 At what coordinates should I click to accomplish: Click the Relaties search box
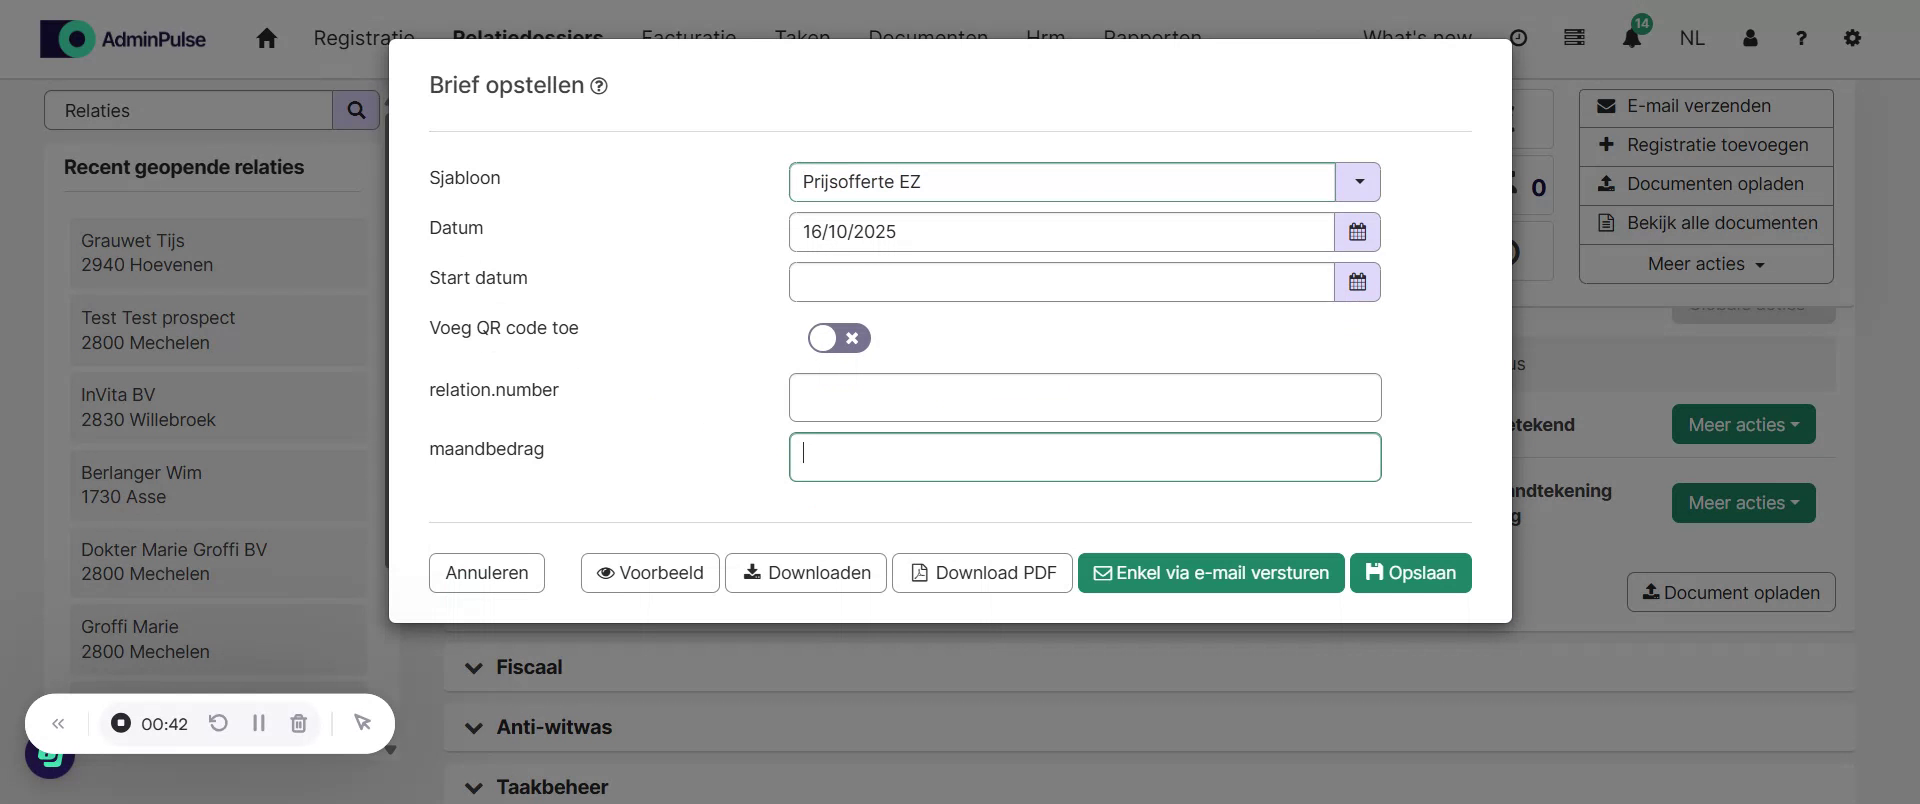coord(189,110)
